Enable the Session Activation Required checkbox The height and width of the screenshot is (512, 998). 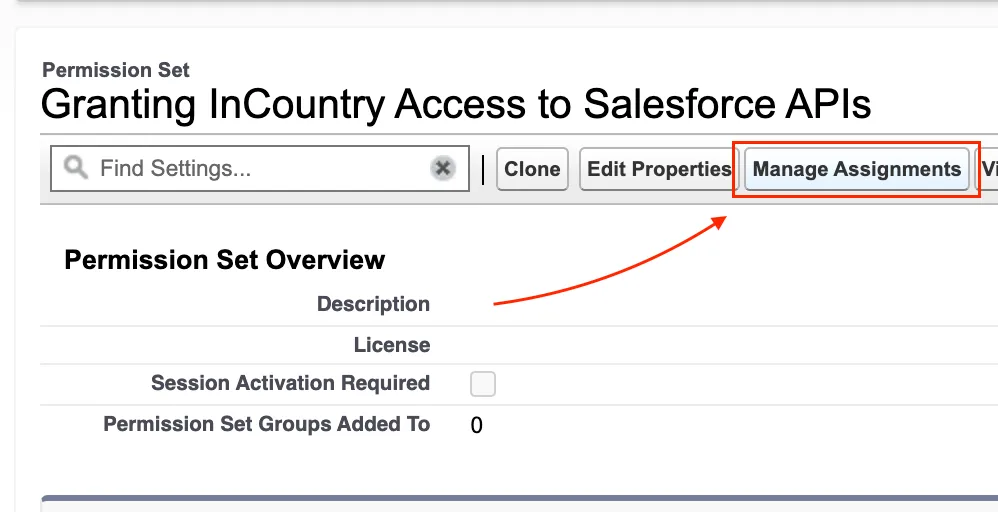pyautogui.click(x=483, y=384)
